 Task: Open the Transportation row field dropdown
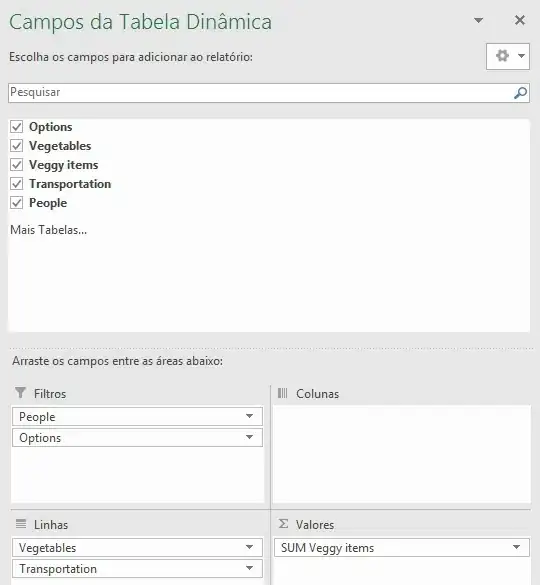pyautogui.click(x=250, y=568)
